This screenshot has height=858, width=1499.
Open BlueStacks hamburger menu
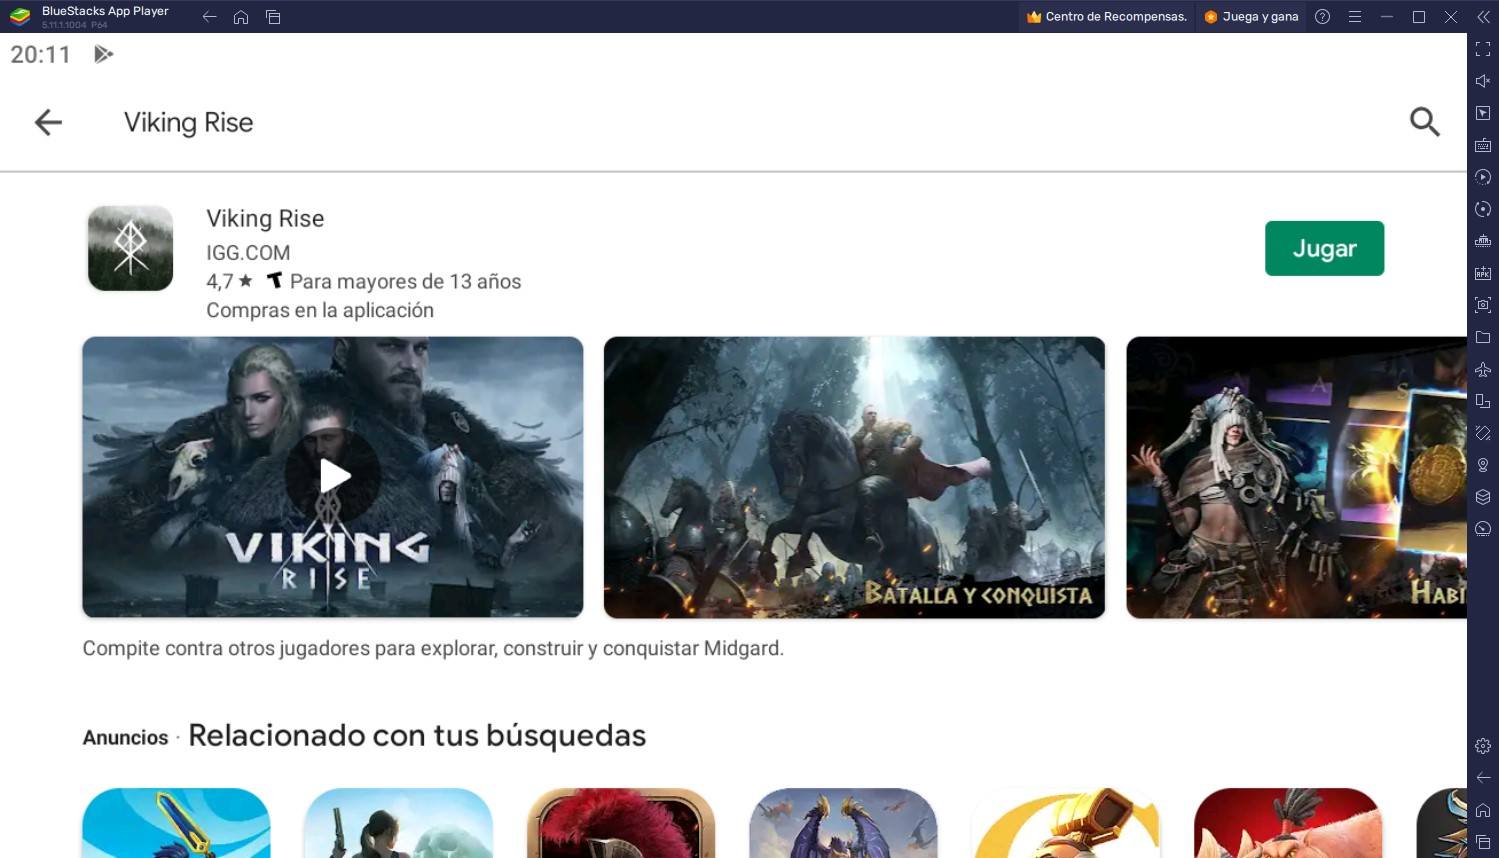(x=1355, y=17)
